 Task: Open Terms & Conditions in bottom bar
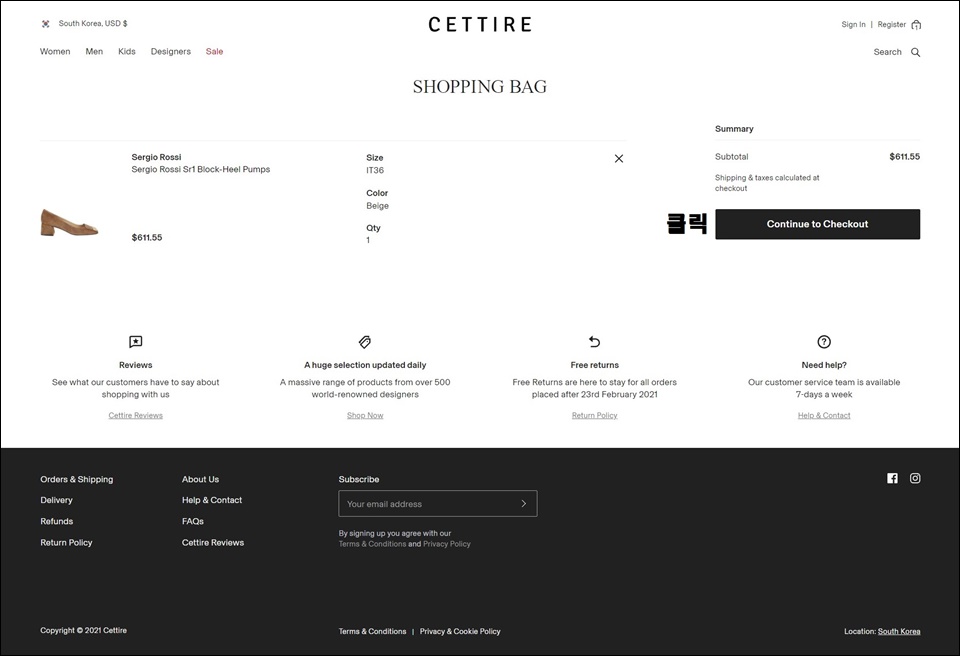pyautogui.click(x=372, y=631)
